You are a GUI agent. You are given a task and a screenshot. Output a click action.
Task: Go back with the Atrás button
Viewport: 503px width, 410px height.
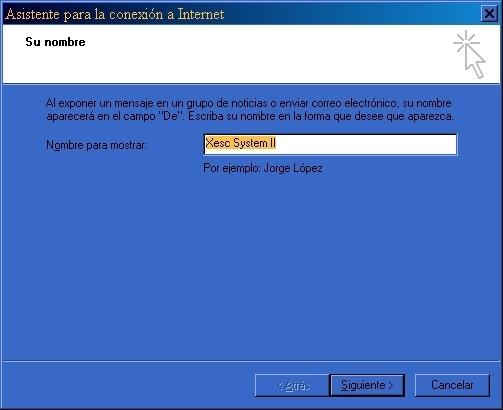tap(292, 385)
